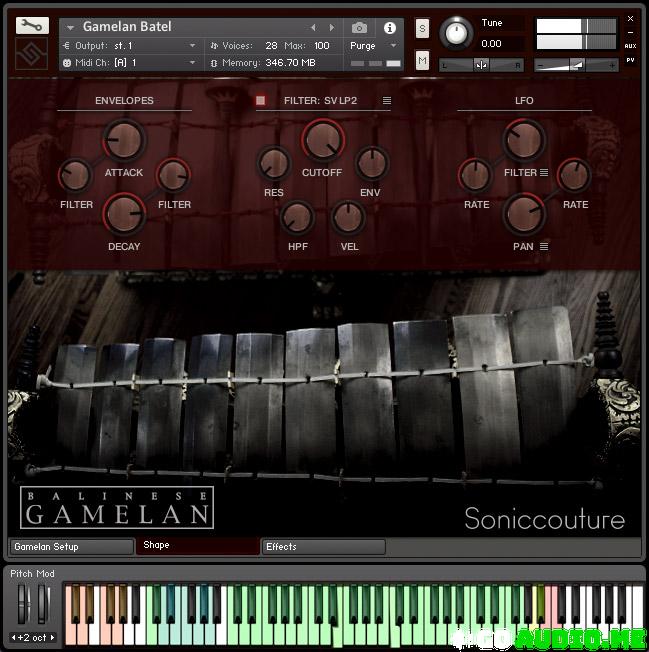Click the ATTACK envelope knob

(124, 140)
